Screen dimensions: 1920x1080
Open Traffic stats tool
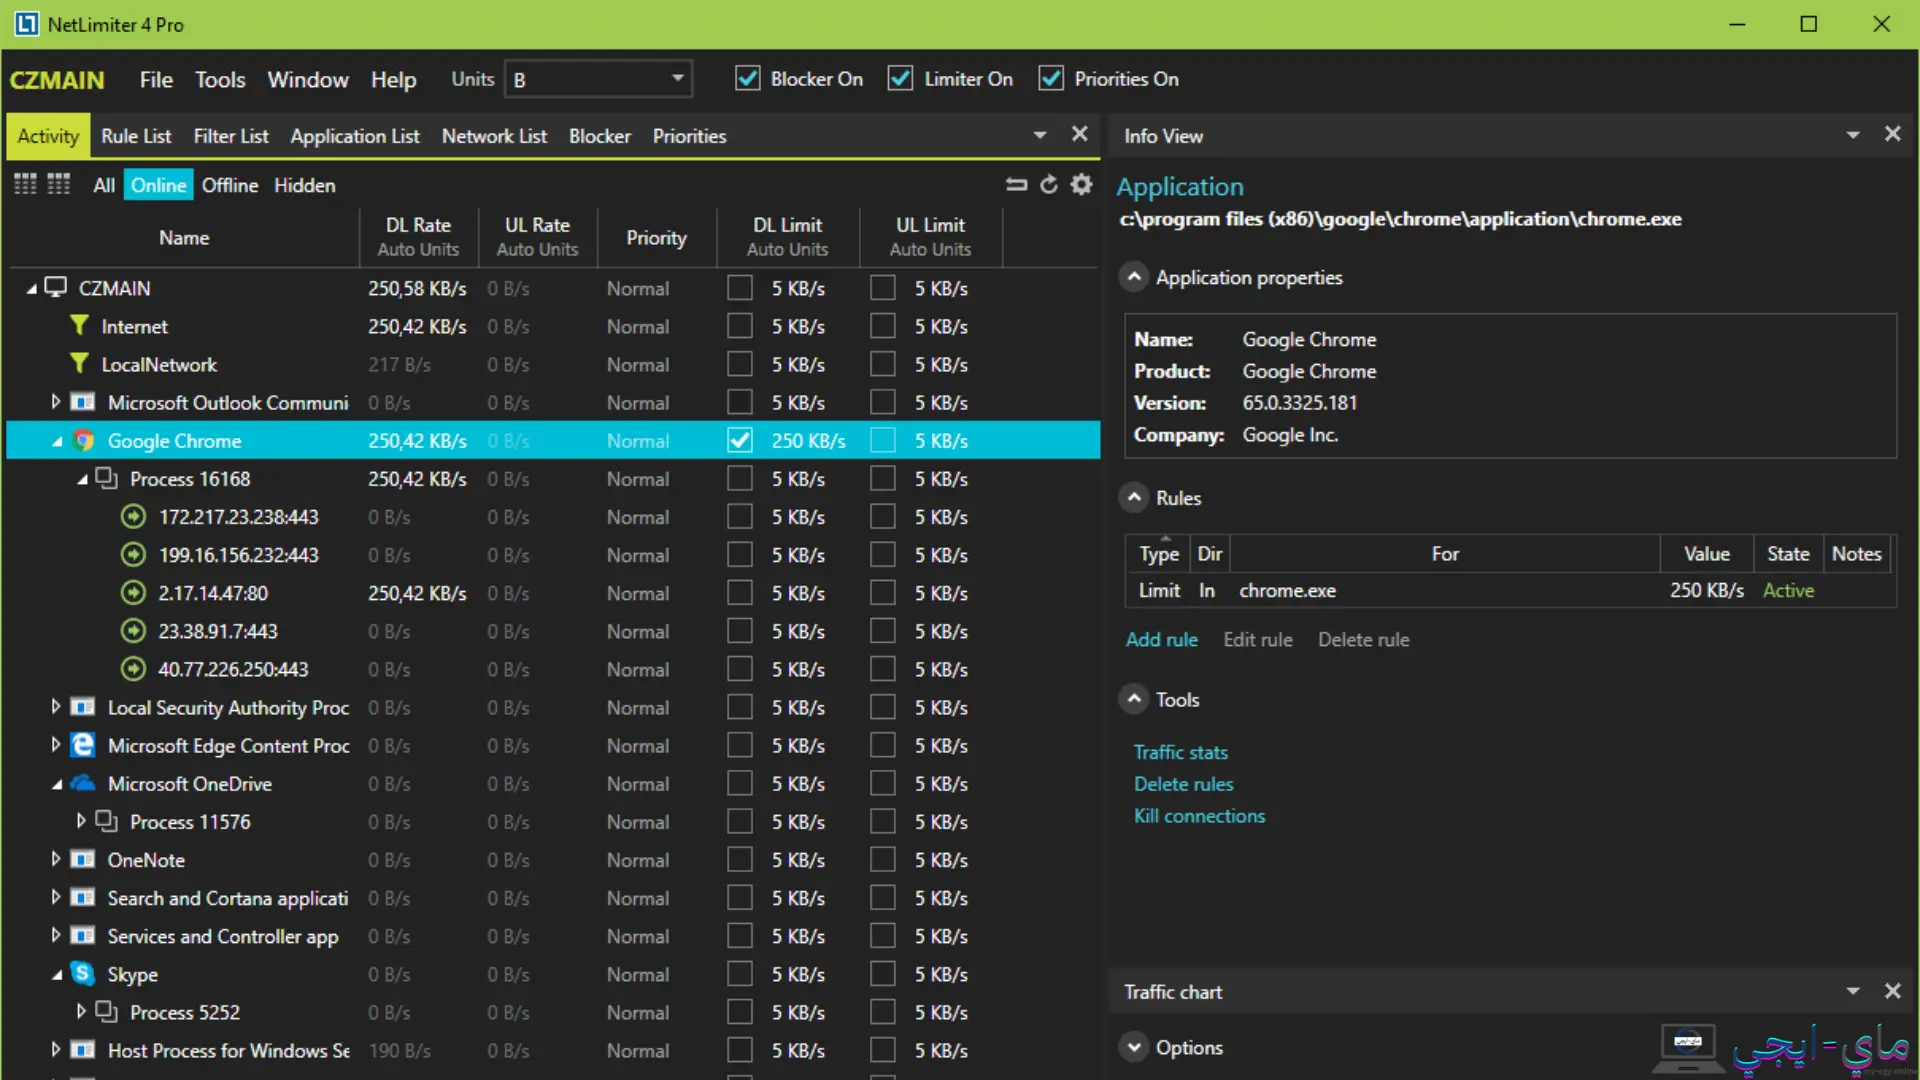click(1180, 752)
